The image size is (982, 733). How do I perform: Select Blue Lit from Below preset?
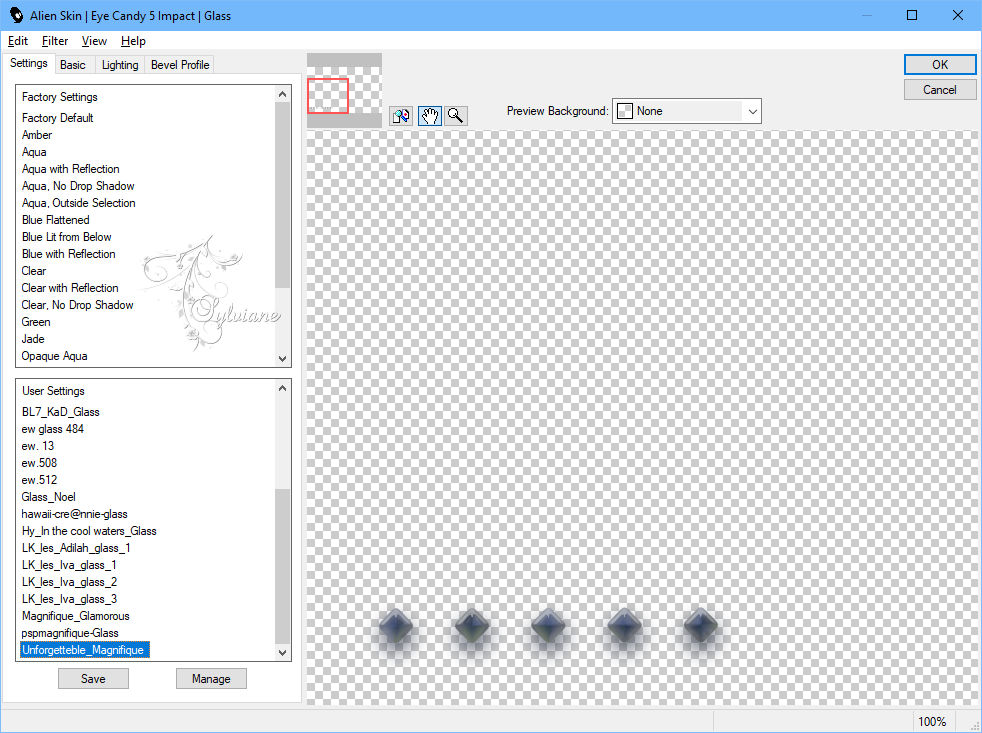(x=66, y=236)
